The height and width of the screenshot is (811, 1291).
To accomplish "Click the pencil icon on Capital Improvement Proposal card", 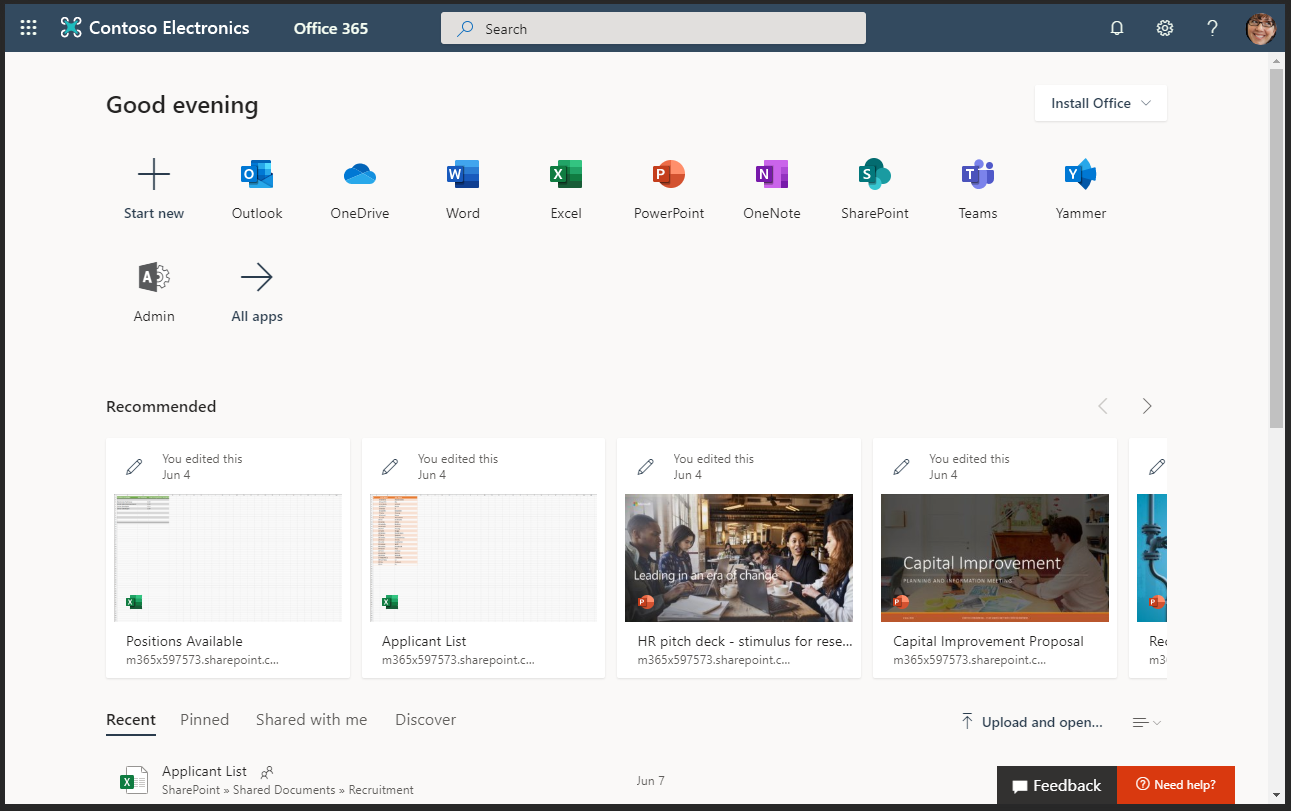I will tap(901, 466).
